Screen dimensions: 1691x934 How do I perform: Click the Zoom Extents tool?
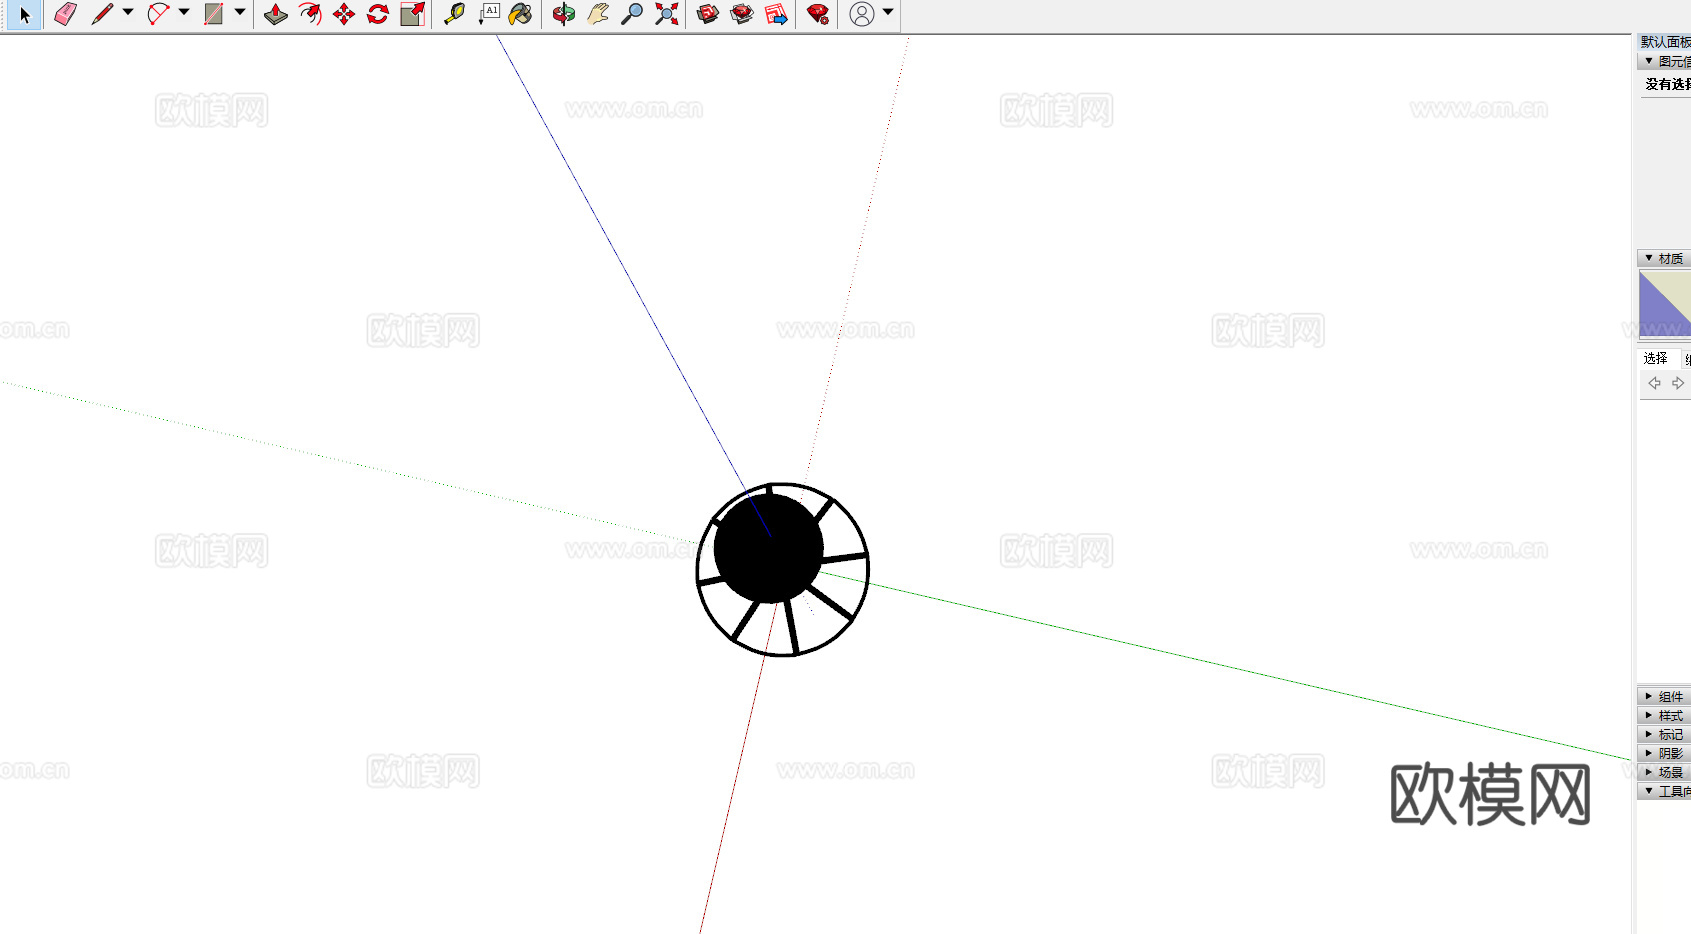click(x=666, y=14)
